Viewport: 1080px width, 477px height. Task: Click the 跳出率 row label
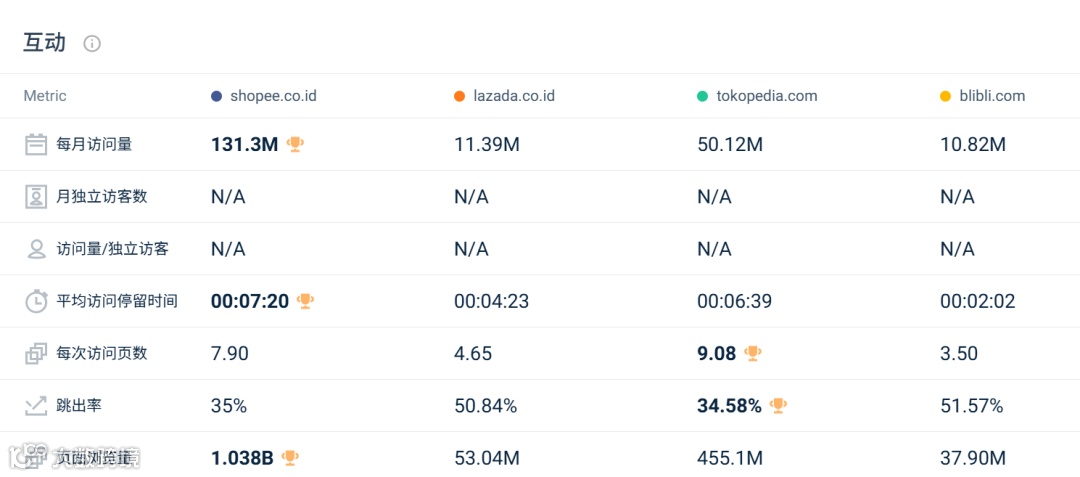79,405
